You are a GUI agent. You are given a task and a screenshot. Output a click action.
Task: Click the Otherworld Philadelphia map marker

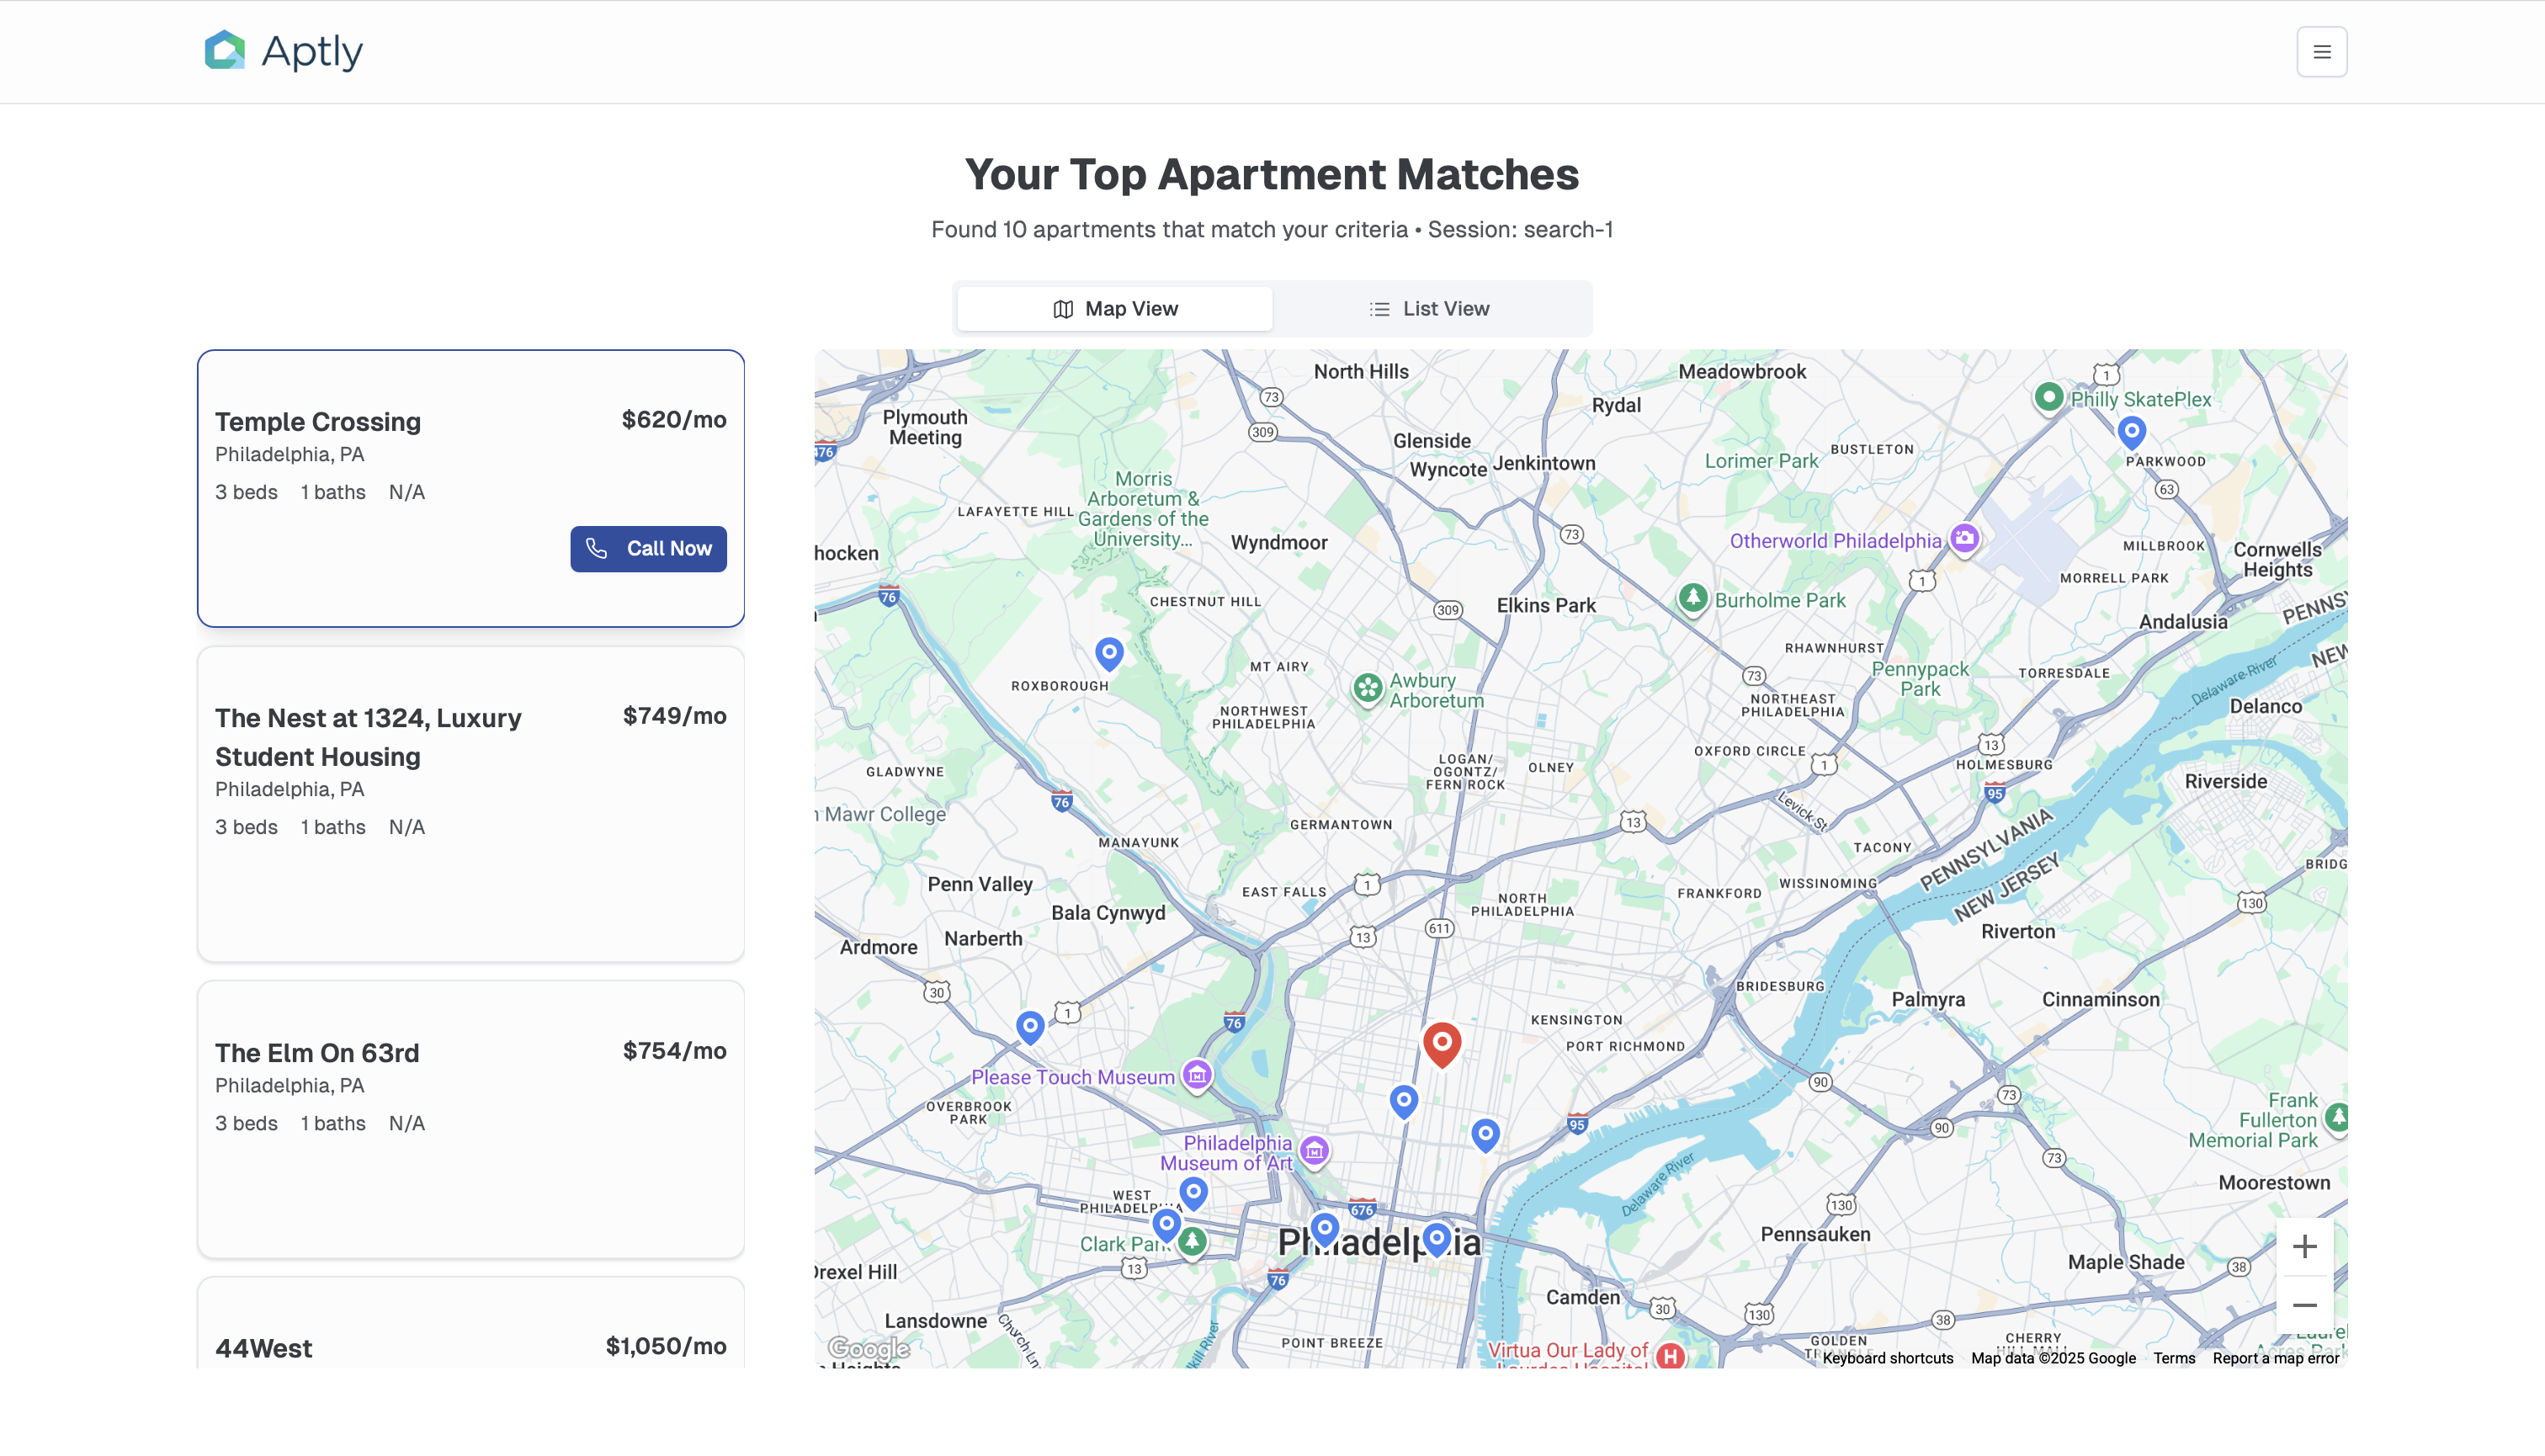[x=1964, y=539]
